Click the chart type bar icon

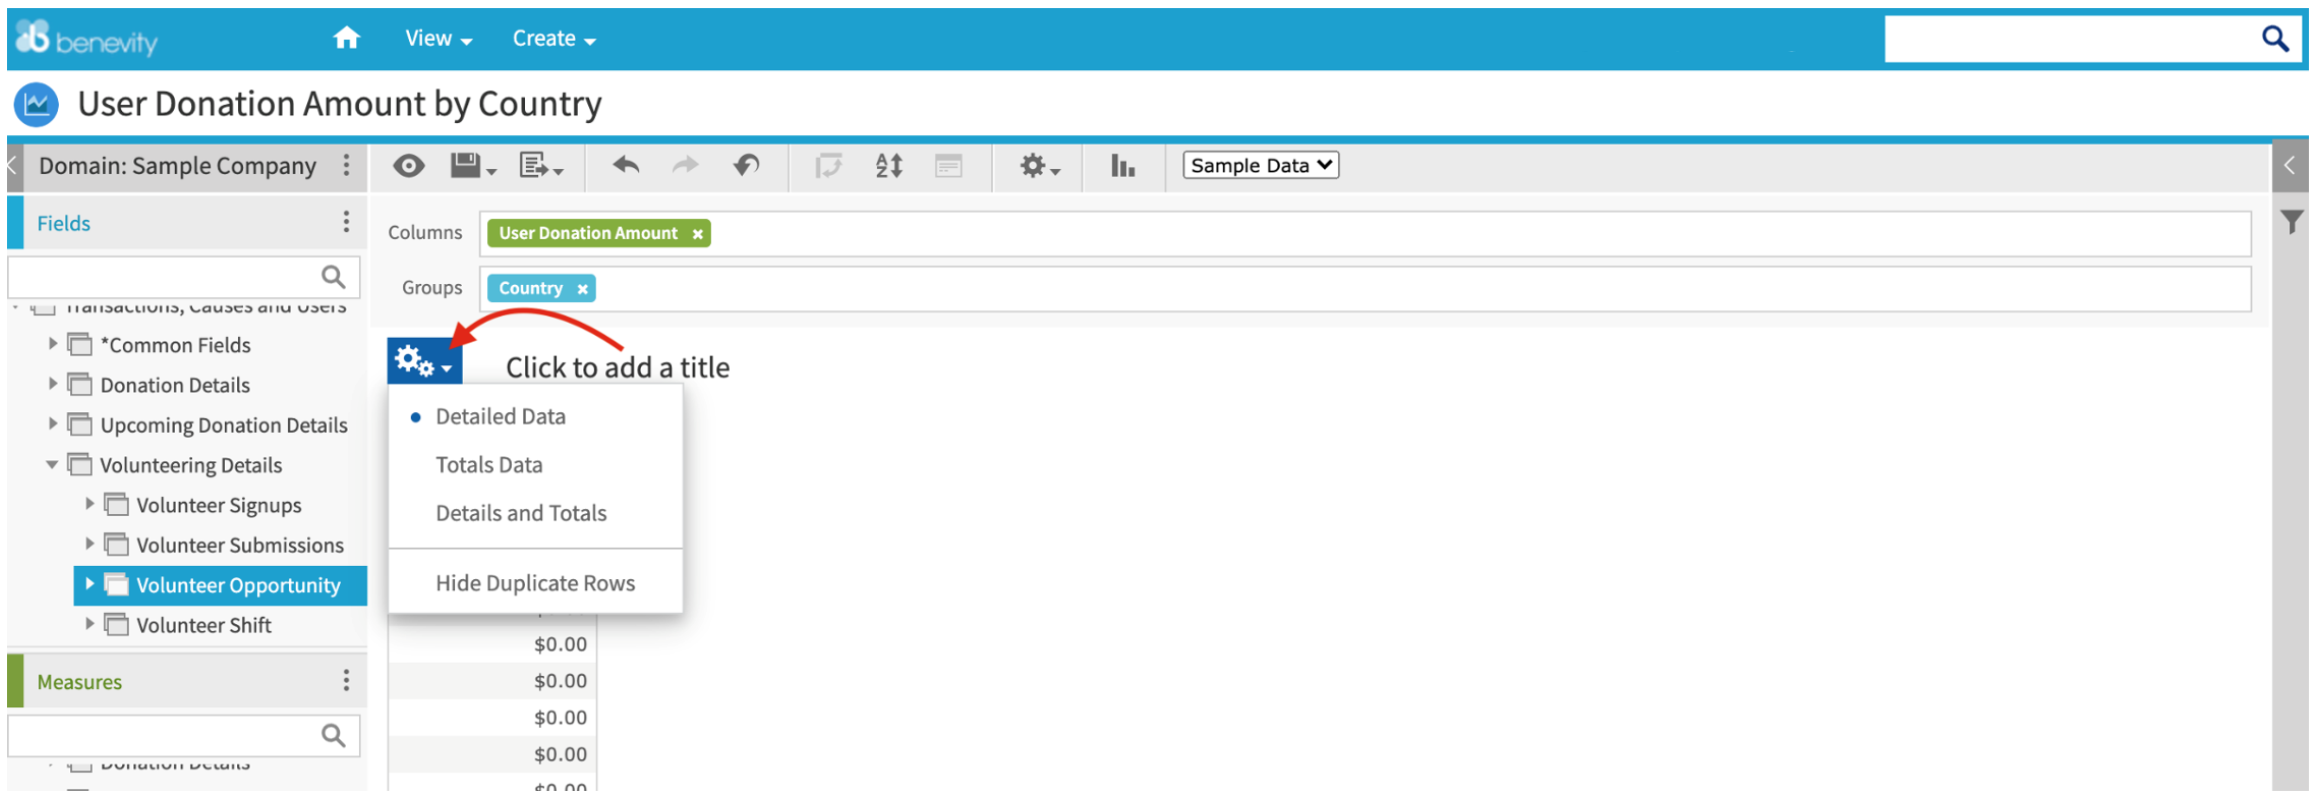pyautogui.click(x=1122, y=165)
